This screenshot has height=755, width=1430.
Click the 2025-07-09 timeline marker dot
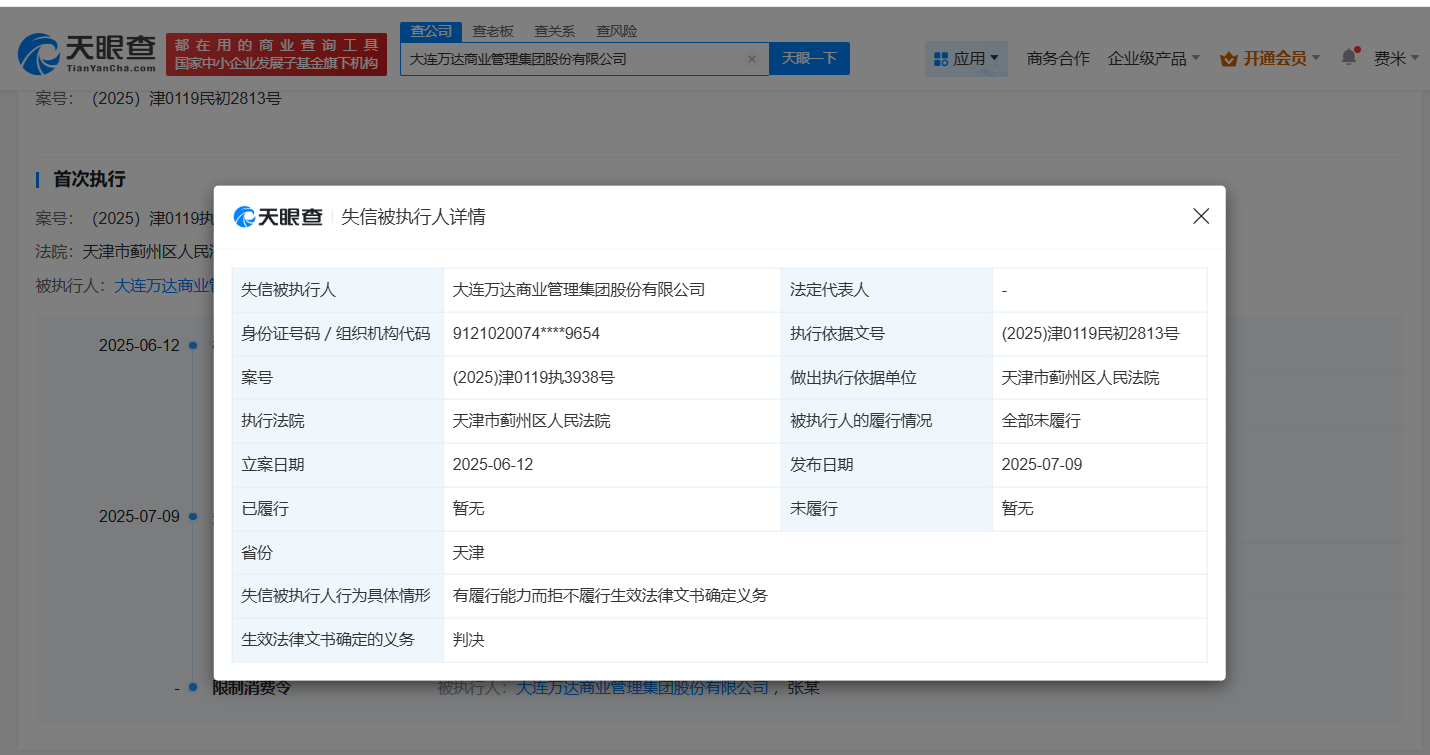point(193,517)
